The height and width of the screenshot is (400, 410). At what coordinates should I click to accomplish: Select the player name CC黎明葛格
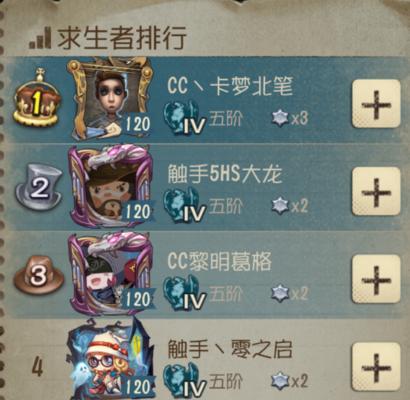pyautogui.click(x=219, y=262)
